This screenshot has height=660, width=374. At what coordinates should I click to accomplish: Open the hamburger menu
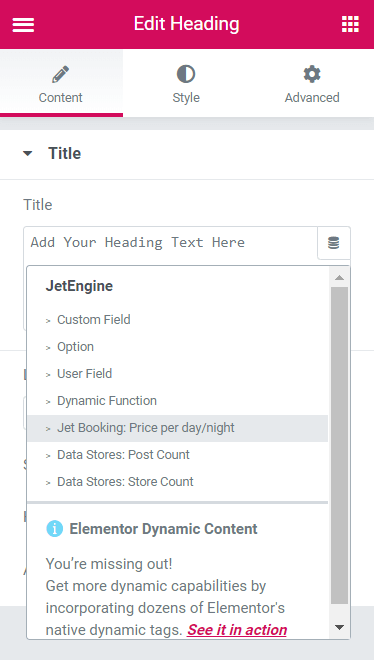23,24
